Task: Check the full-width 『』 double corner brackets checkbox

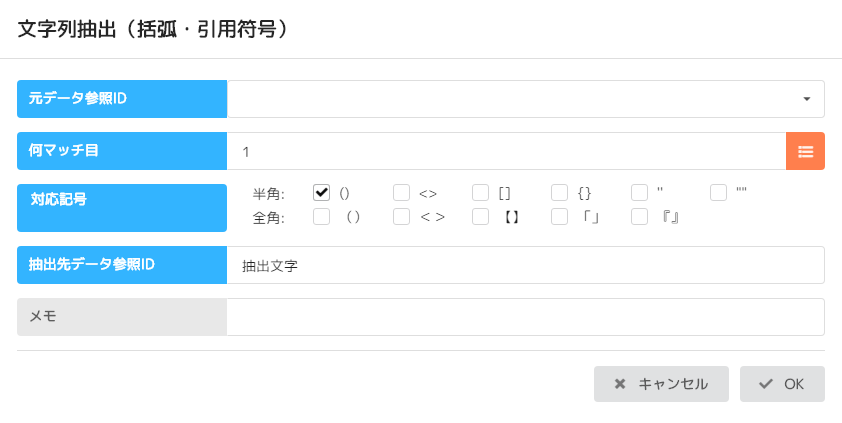Action: pos(639,216)
